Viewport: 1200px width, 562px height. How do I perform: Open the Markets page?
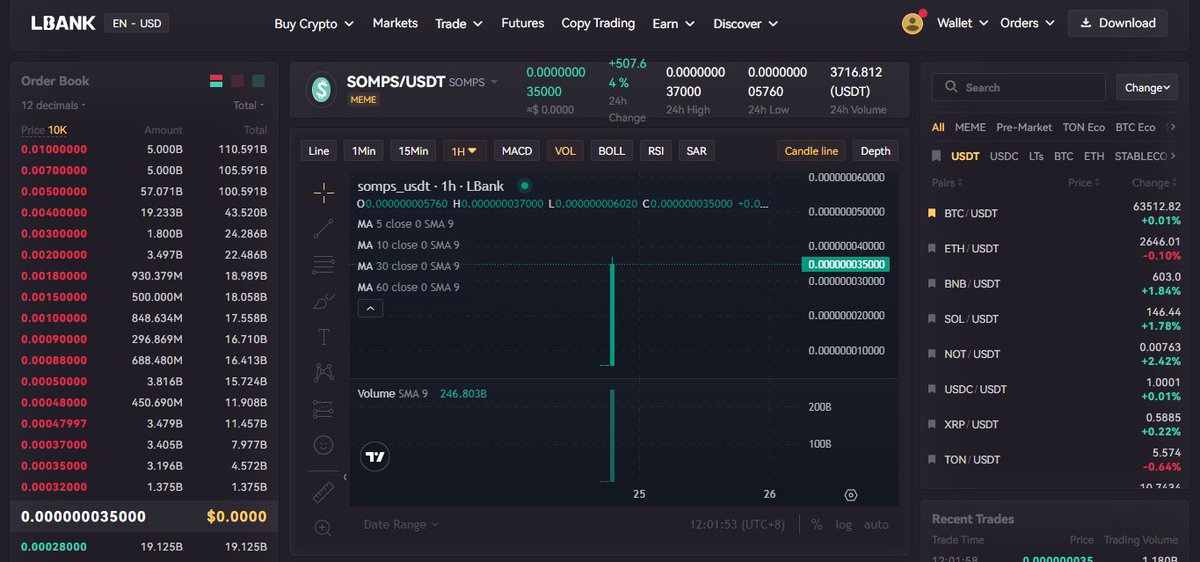click(395, 23)
